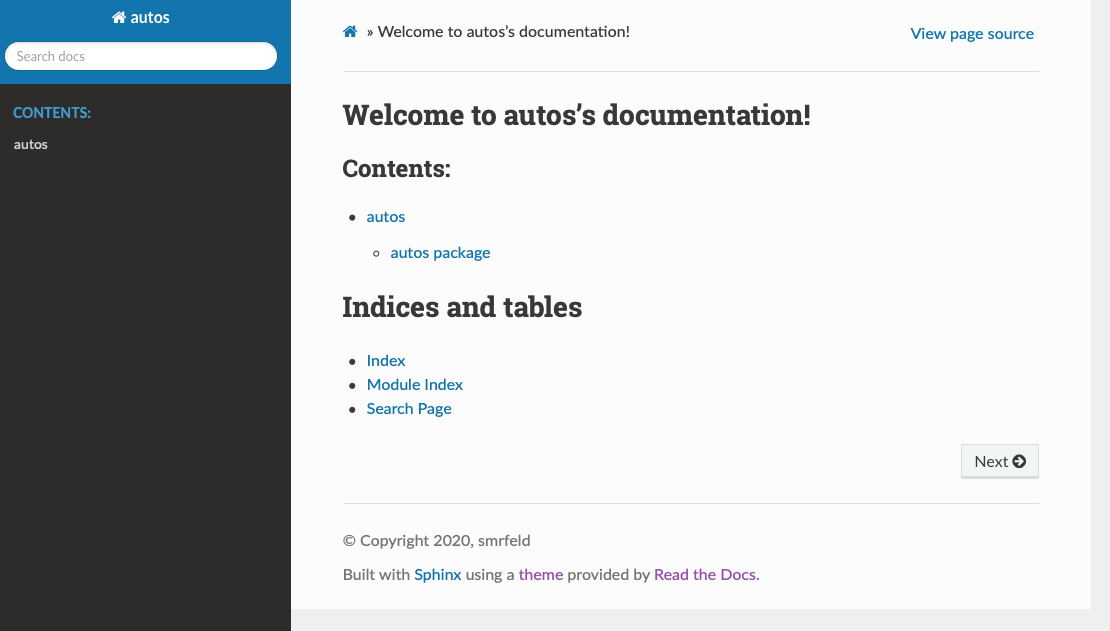Image resolution: width=1110 pixels, height=631 pixels.
Task: Click the Copyright 2020, smrfeld footer text
Action: 437,541
